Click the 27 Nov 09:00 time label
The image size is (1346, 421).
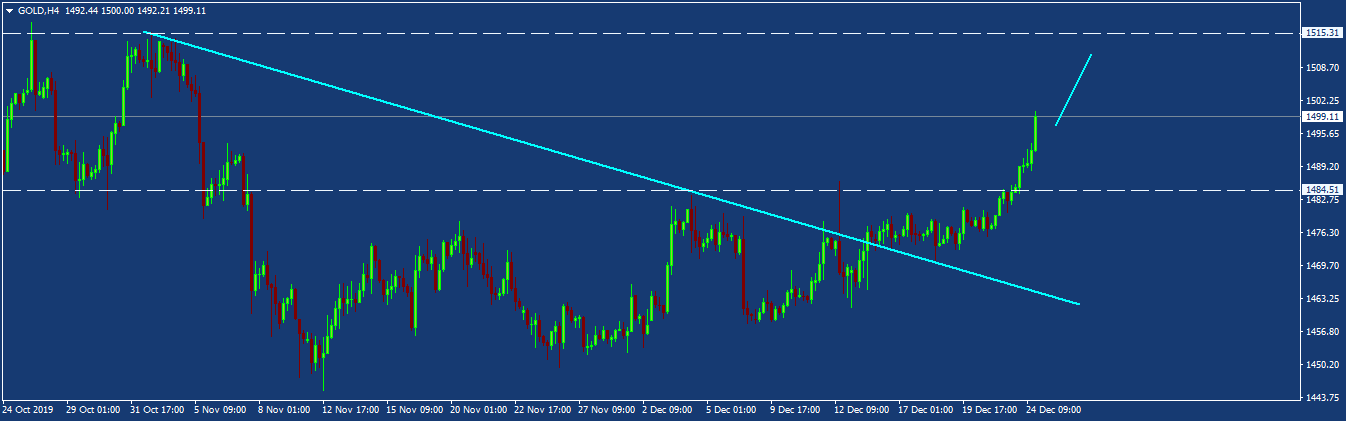pos(606,410)
